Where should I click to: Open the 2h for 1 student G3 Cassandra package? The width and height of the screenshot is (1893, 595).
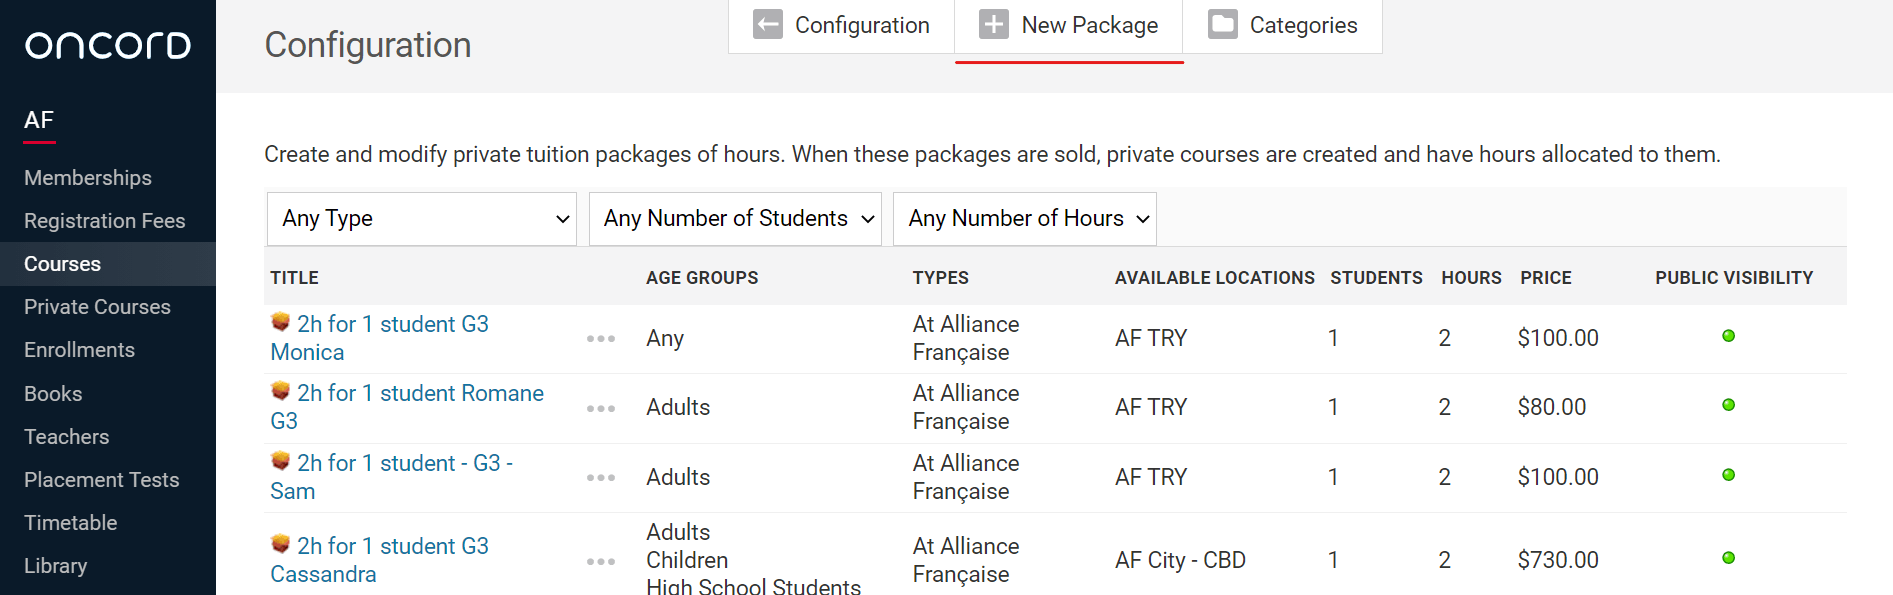click(392, 547)
